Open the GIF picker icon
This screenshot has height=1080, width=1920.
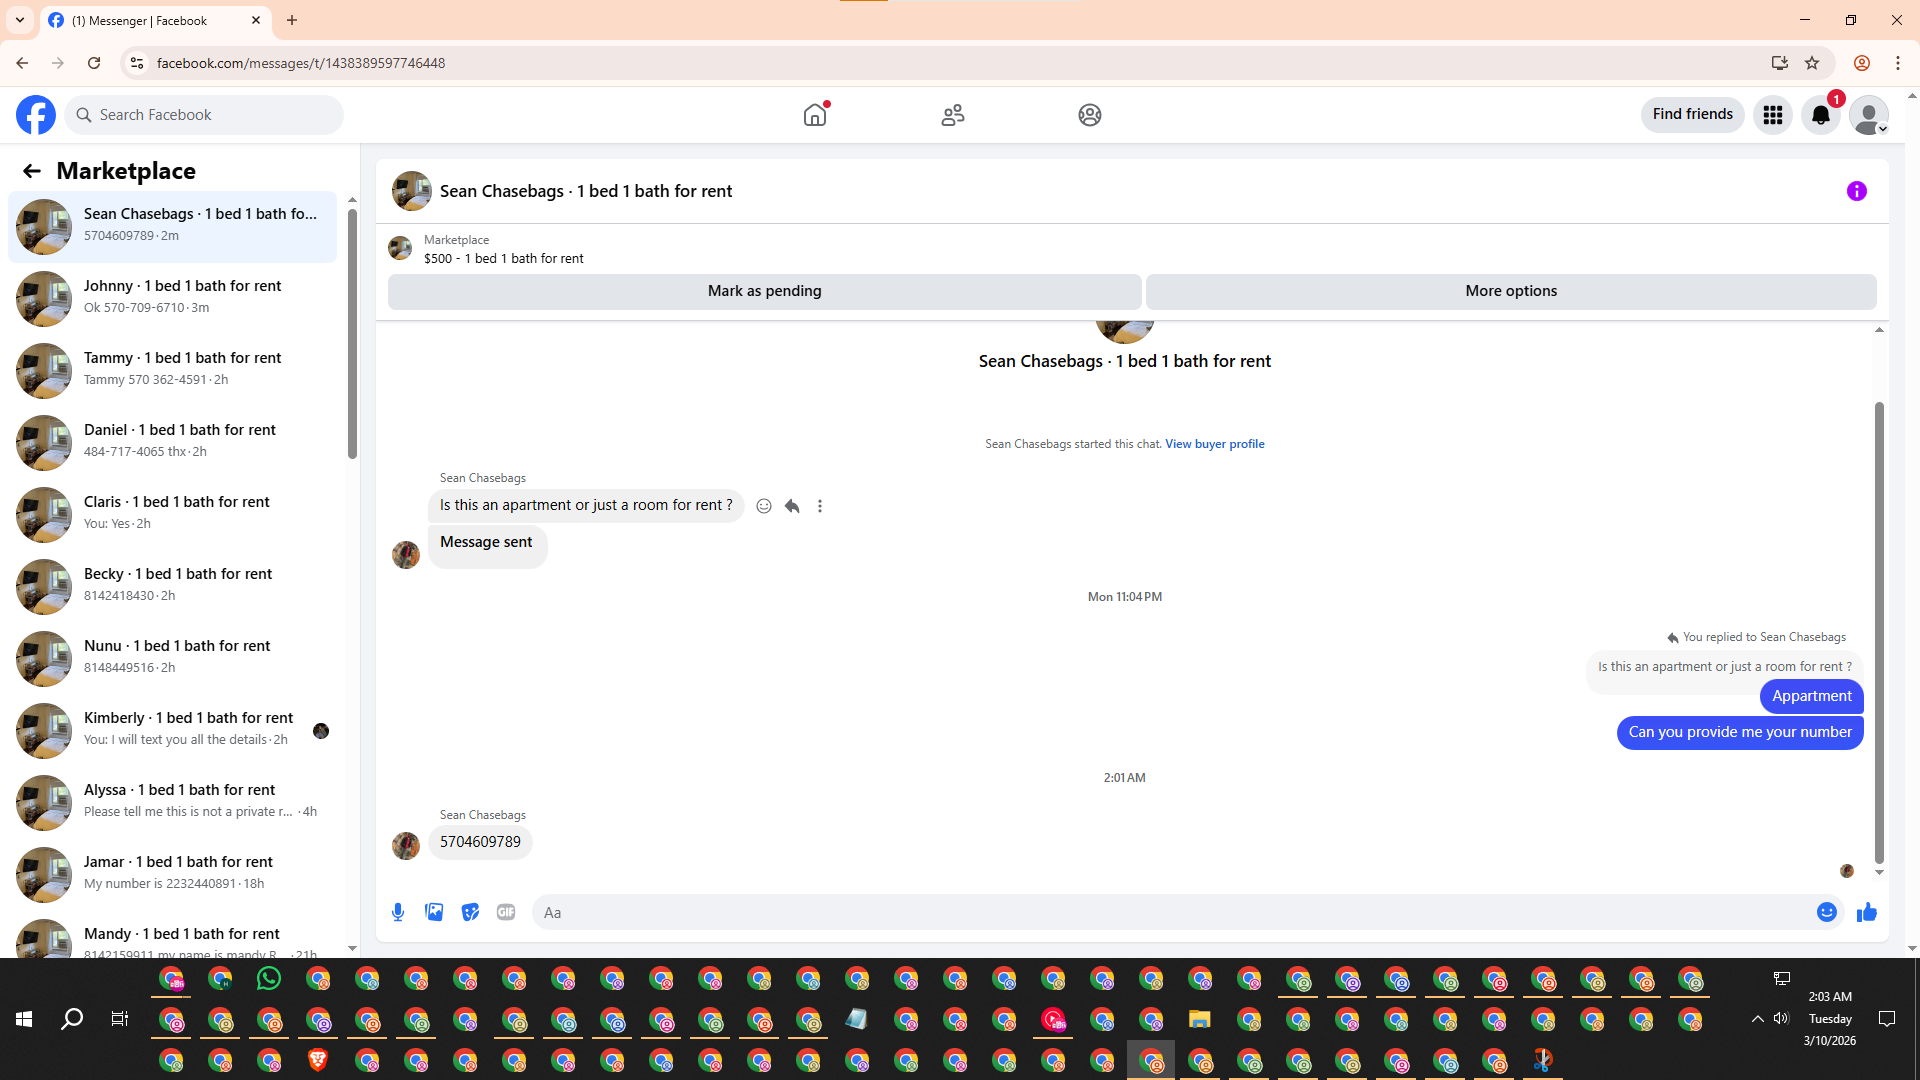(x=506, y=912)
